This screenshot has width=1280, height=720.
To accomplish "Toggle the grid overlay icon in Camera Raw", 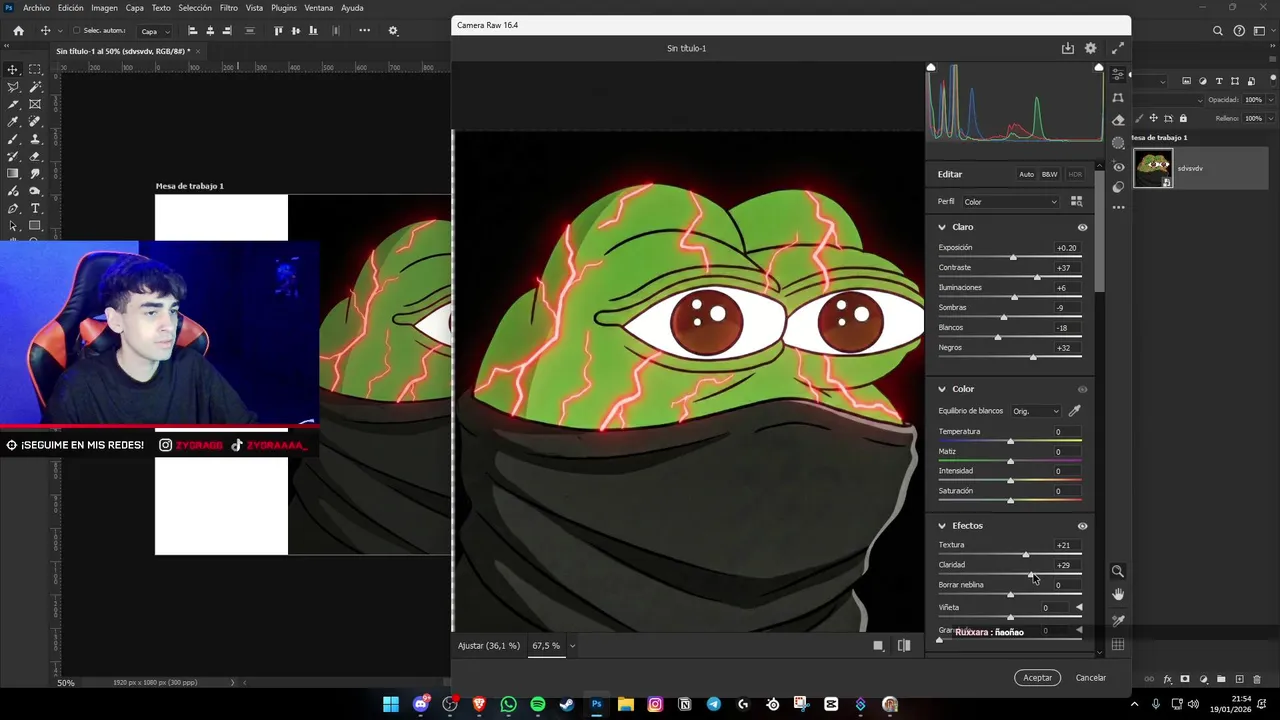I will click(x=1118, y=645).
